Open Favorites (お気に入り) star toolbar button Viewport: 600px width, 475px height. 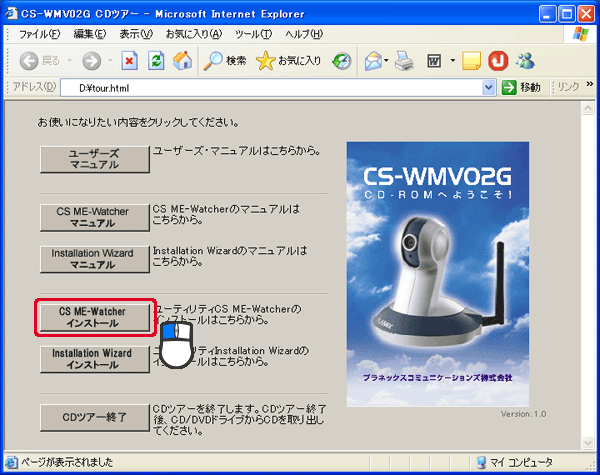coord(289,61)
